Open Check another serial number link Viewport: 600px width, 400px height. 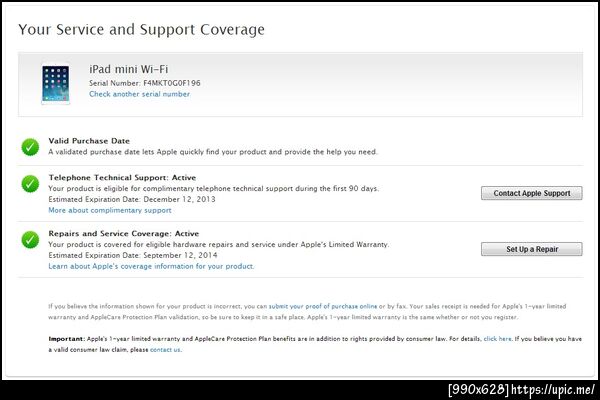(139, 94)
